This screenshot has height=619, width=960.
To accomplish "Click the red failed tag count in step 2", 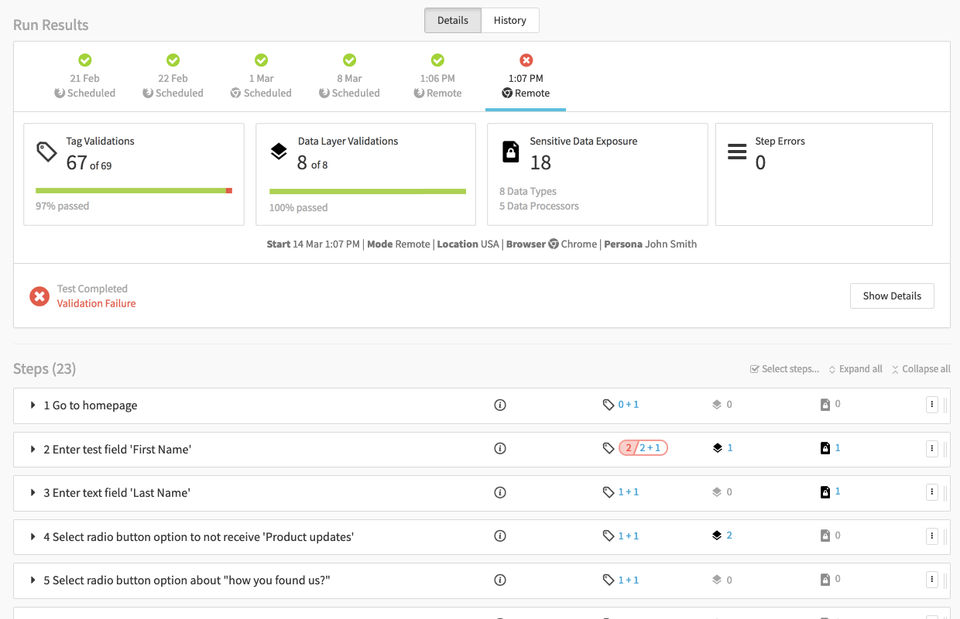I will (x=628, y=448).
